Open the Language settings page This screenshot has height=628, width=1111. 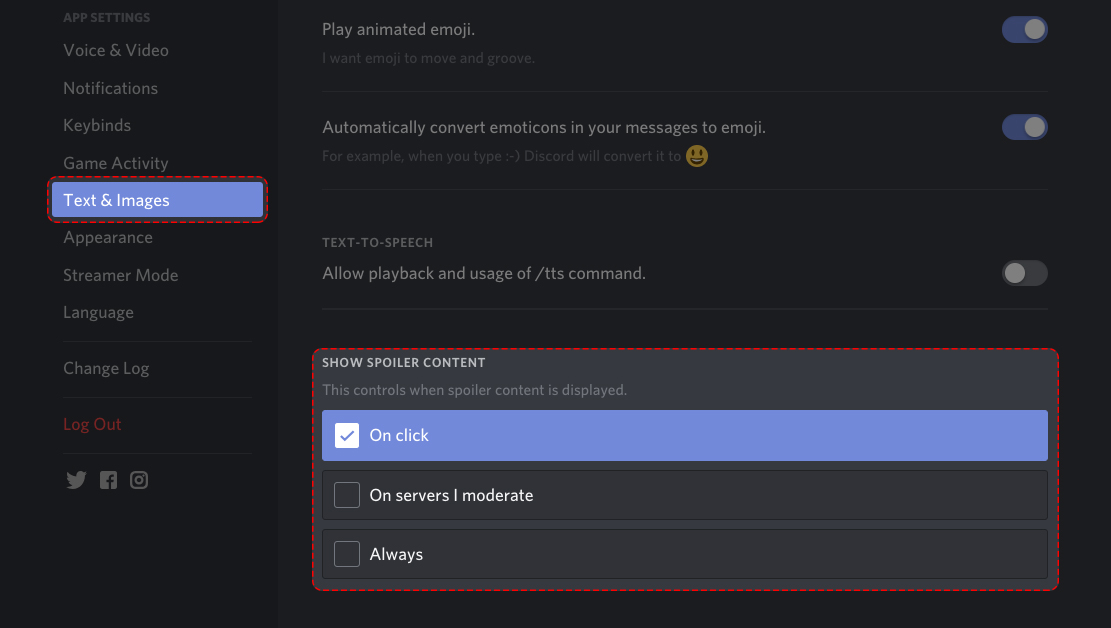pyautogui.click(x=98, y=312)
